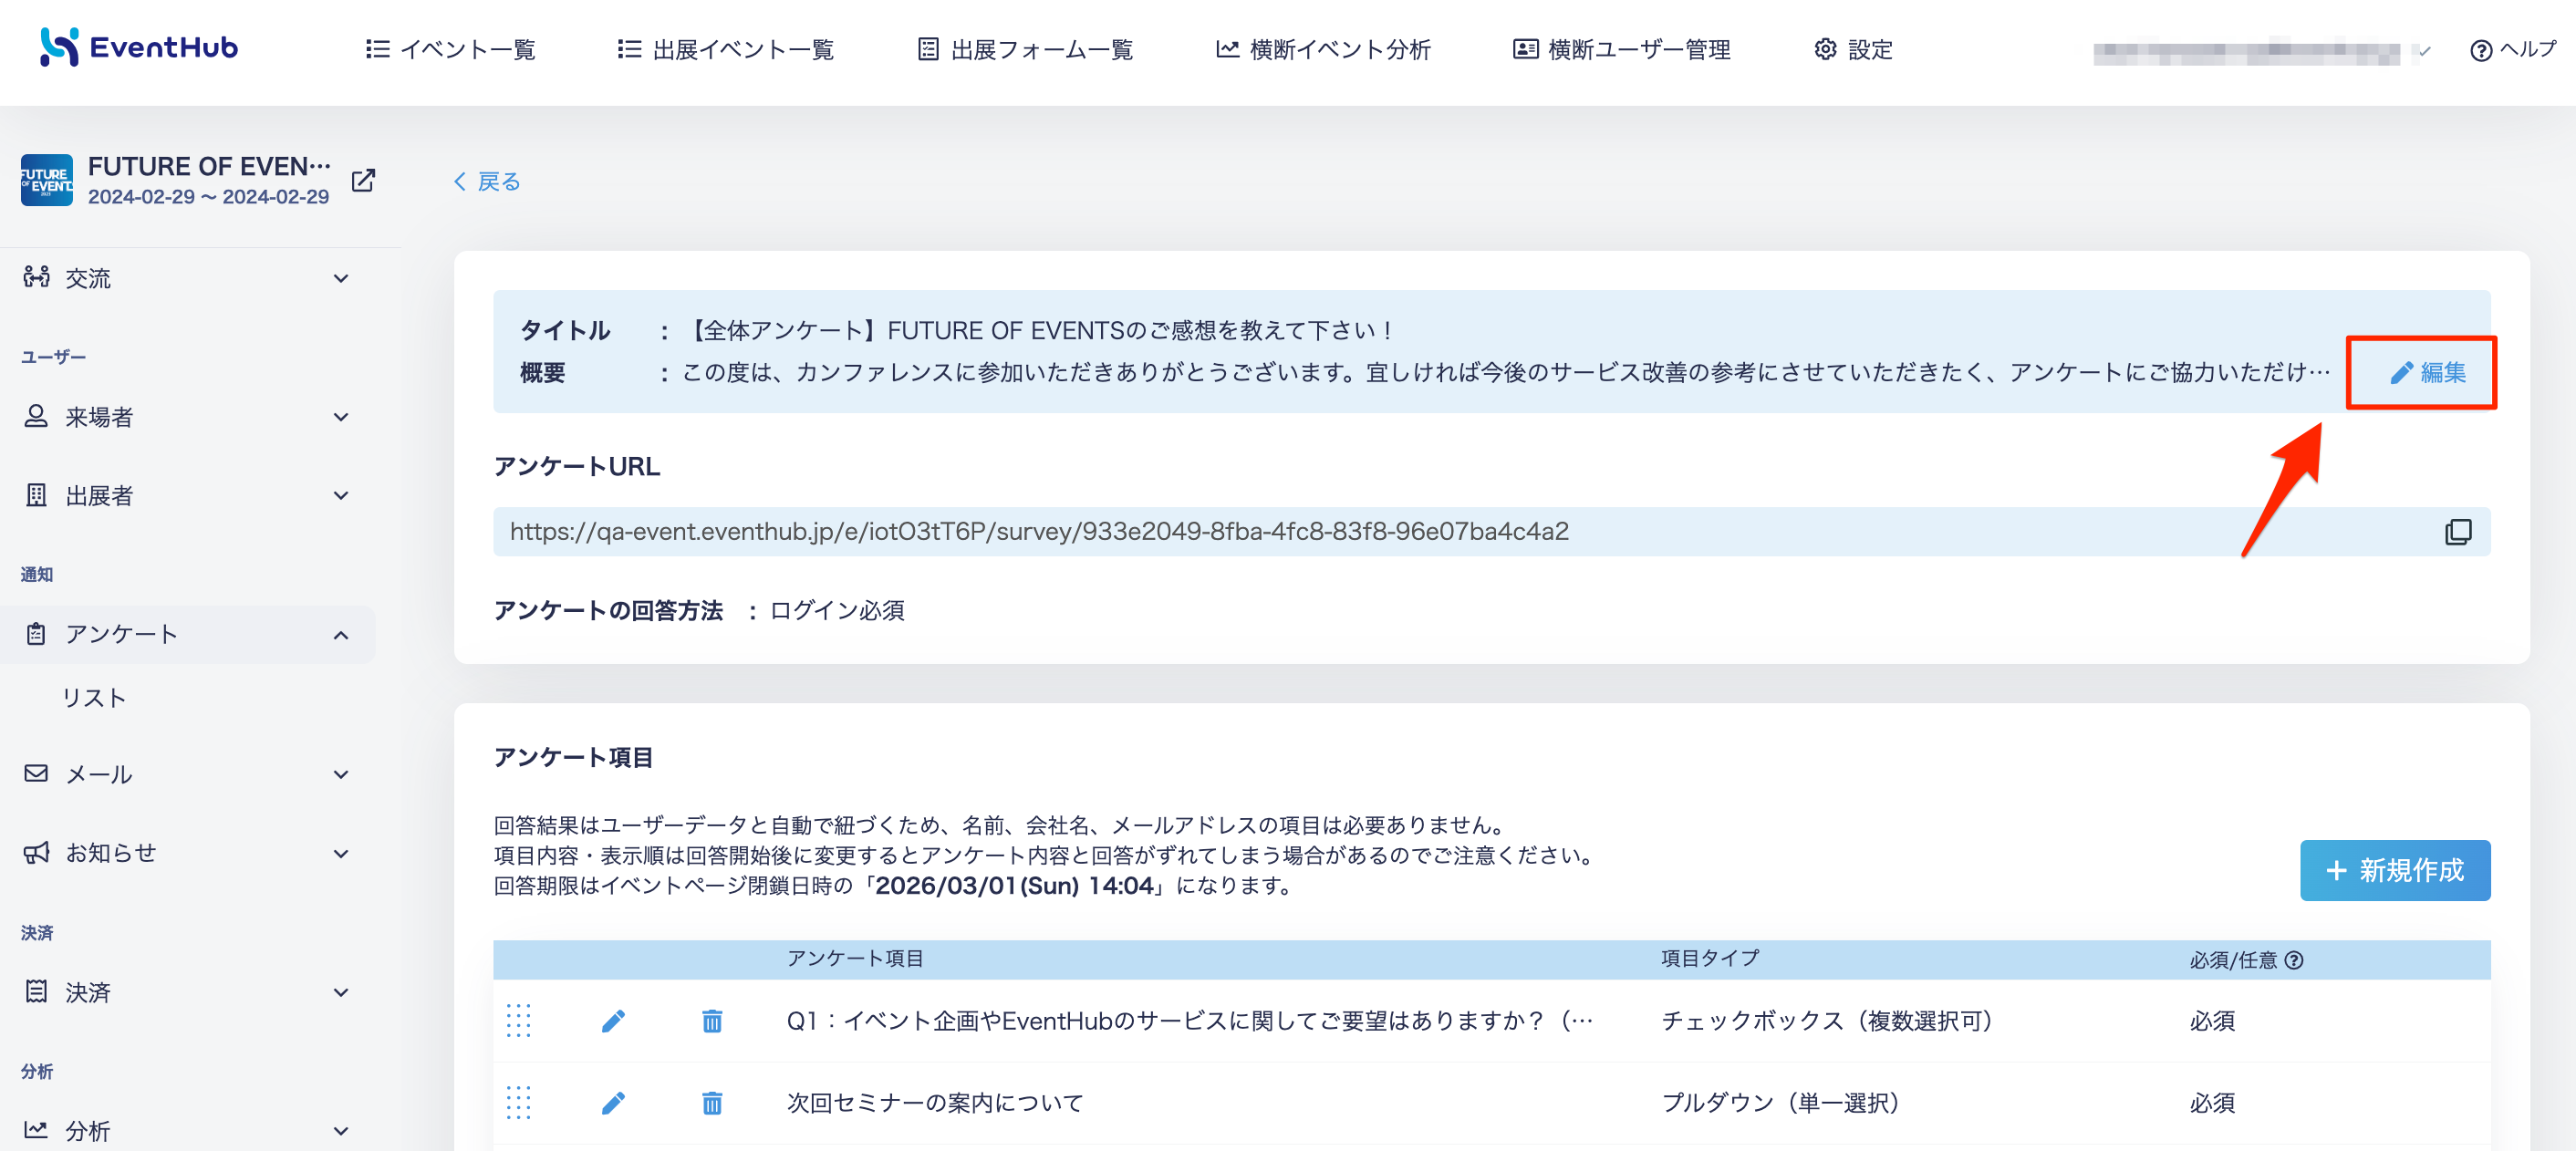Open 設定 in top navigation

[1853, 49]
